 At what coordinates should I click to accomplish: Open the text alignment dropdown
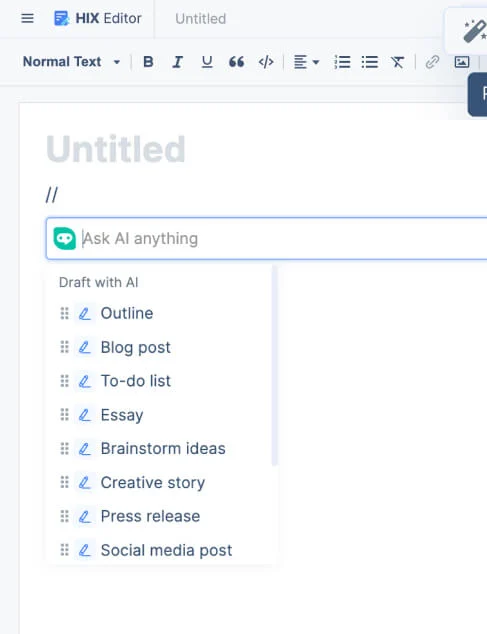point(306,62)
